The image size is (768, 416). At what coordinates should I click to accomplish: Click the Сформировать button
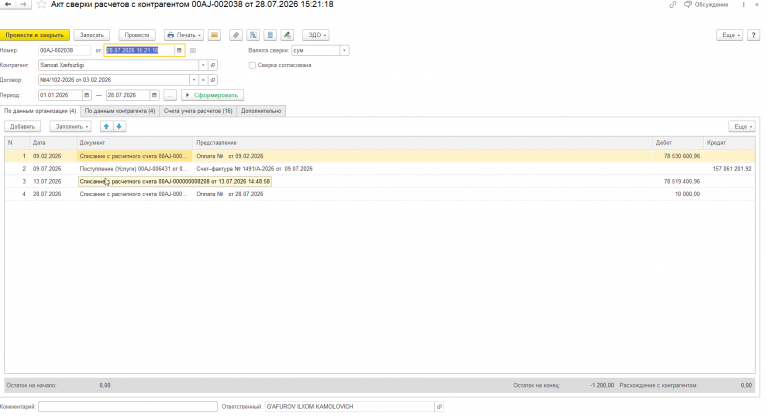click(x=213, y=95)
